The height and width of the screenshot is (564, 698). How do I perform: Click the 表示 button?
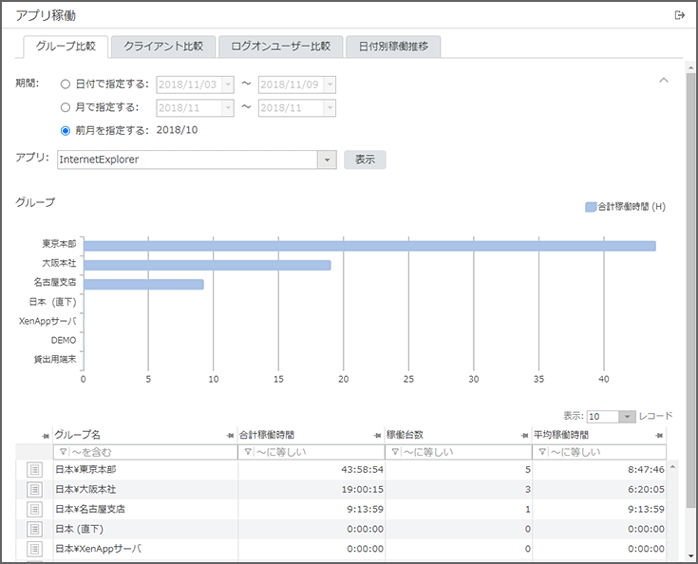click(x=365, y=160)
